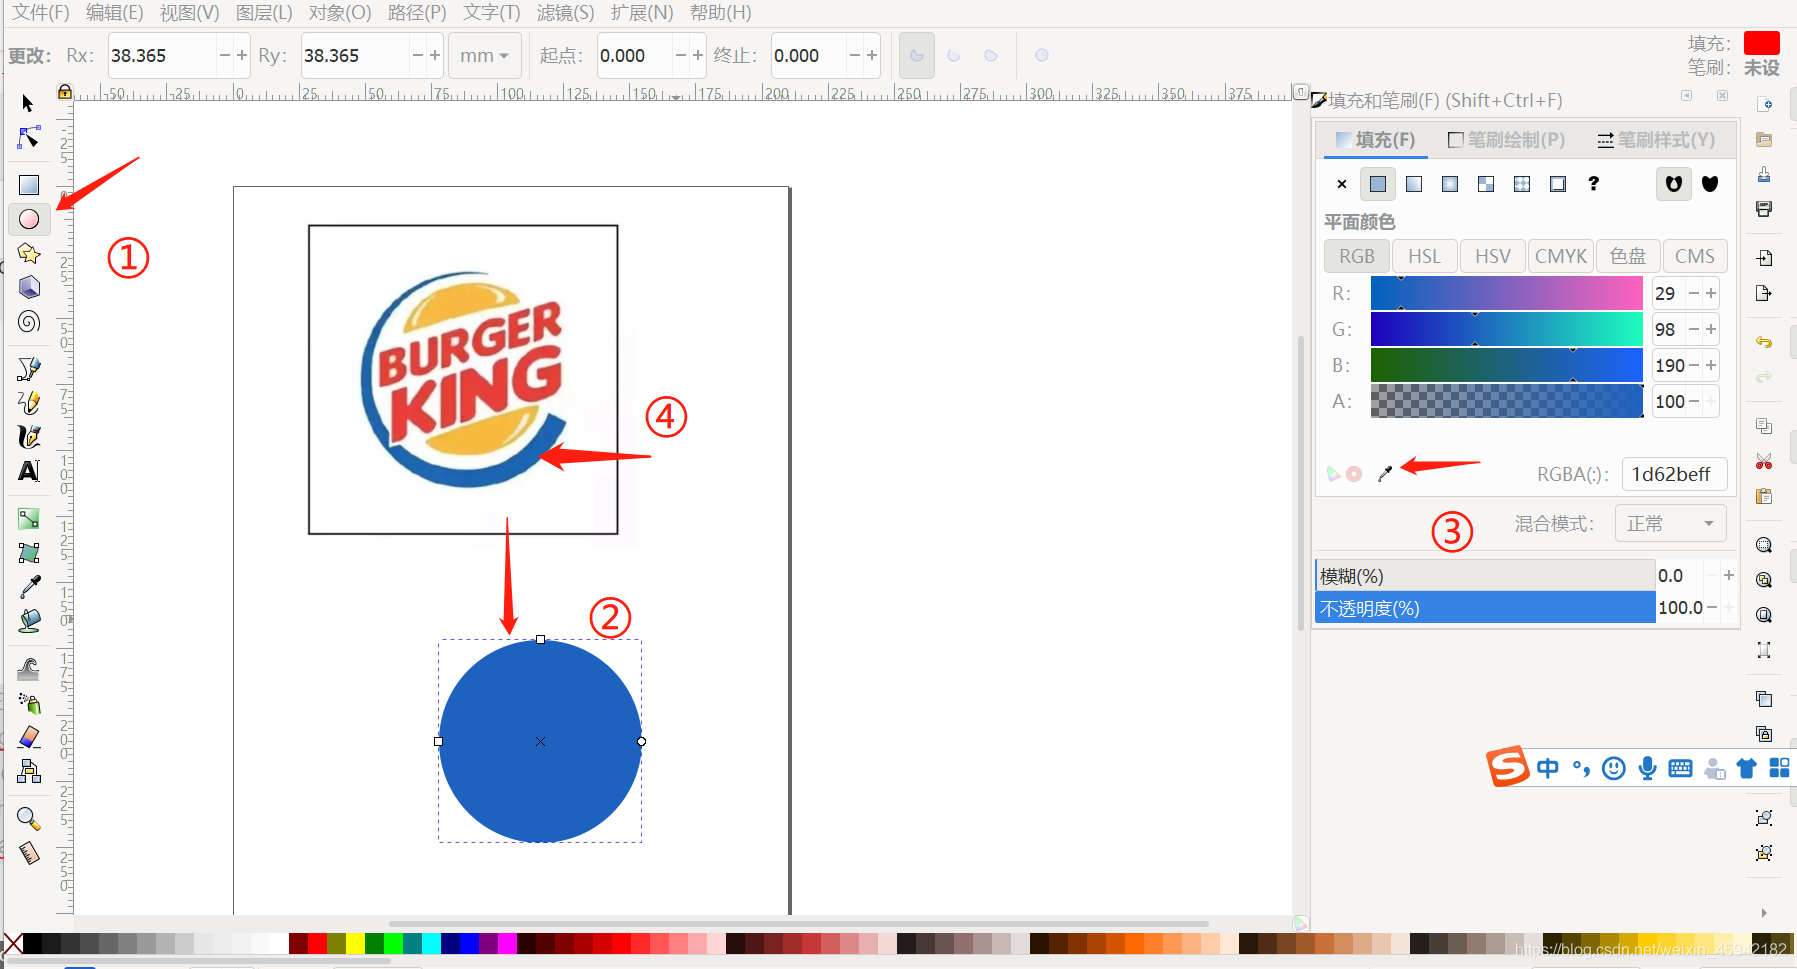Image resolution: width=1797 pixels, height=969 pixels.
Task: Set fill to no paint (X)
Action: coord(1342,184)
